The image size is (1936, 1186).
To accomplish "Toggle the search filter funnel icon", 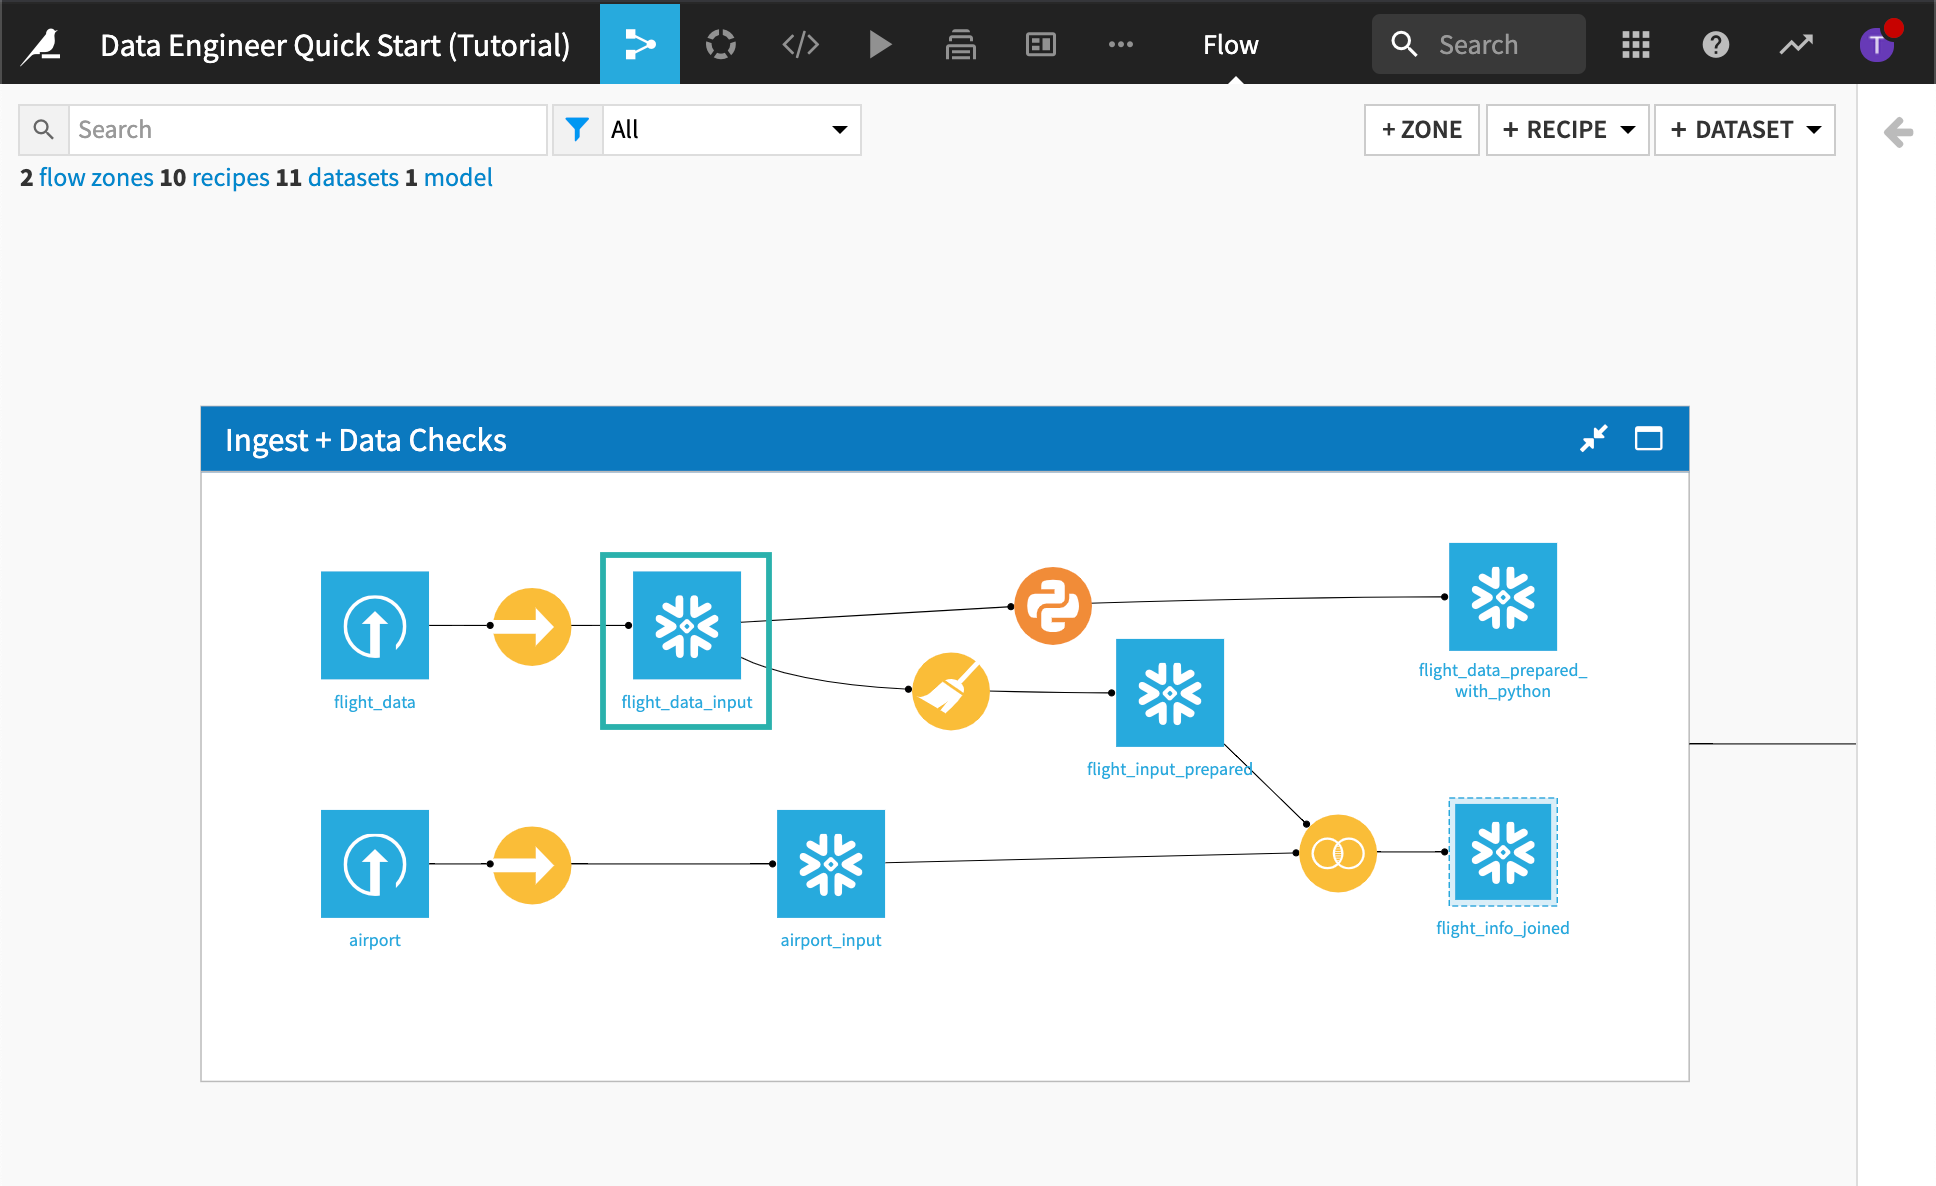I will tap(577, 130).
